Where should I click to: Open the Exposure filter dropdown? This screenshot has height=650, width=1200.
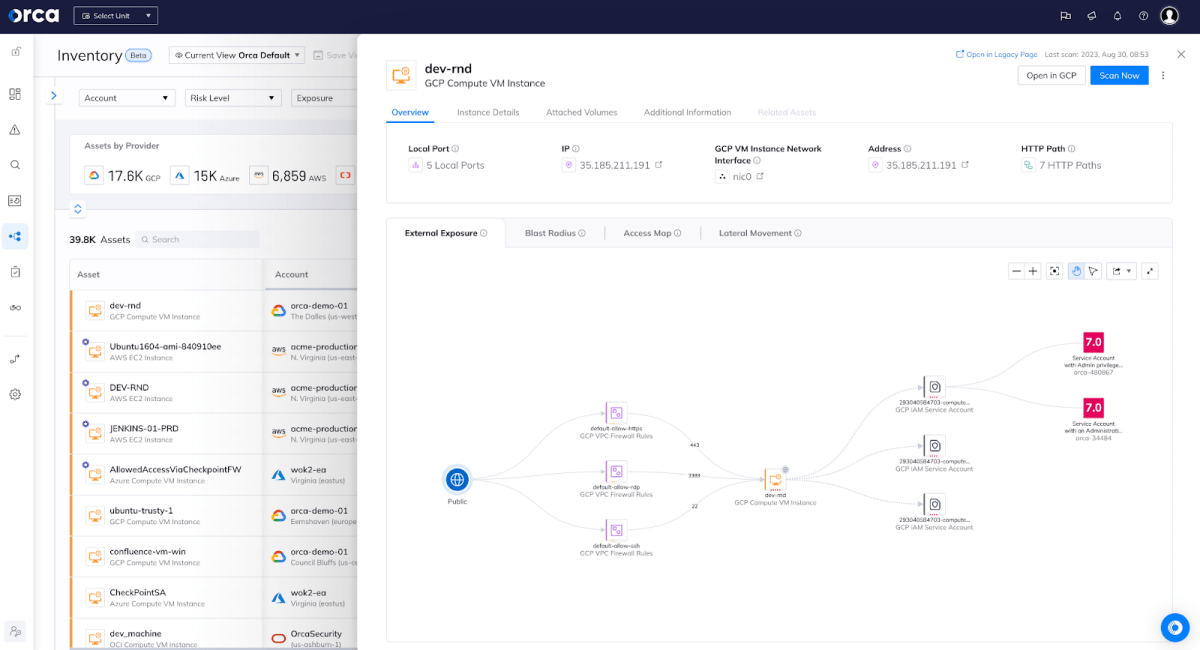click(324, 98)
